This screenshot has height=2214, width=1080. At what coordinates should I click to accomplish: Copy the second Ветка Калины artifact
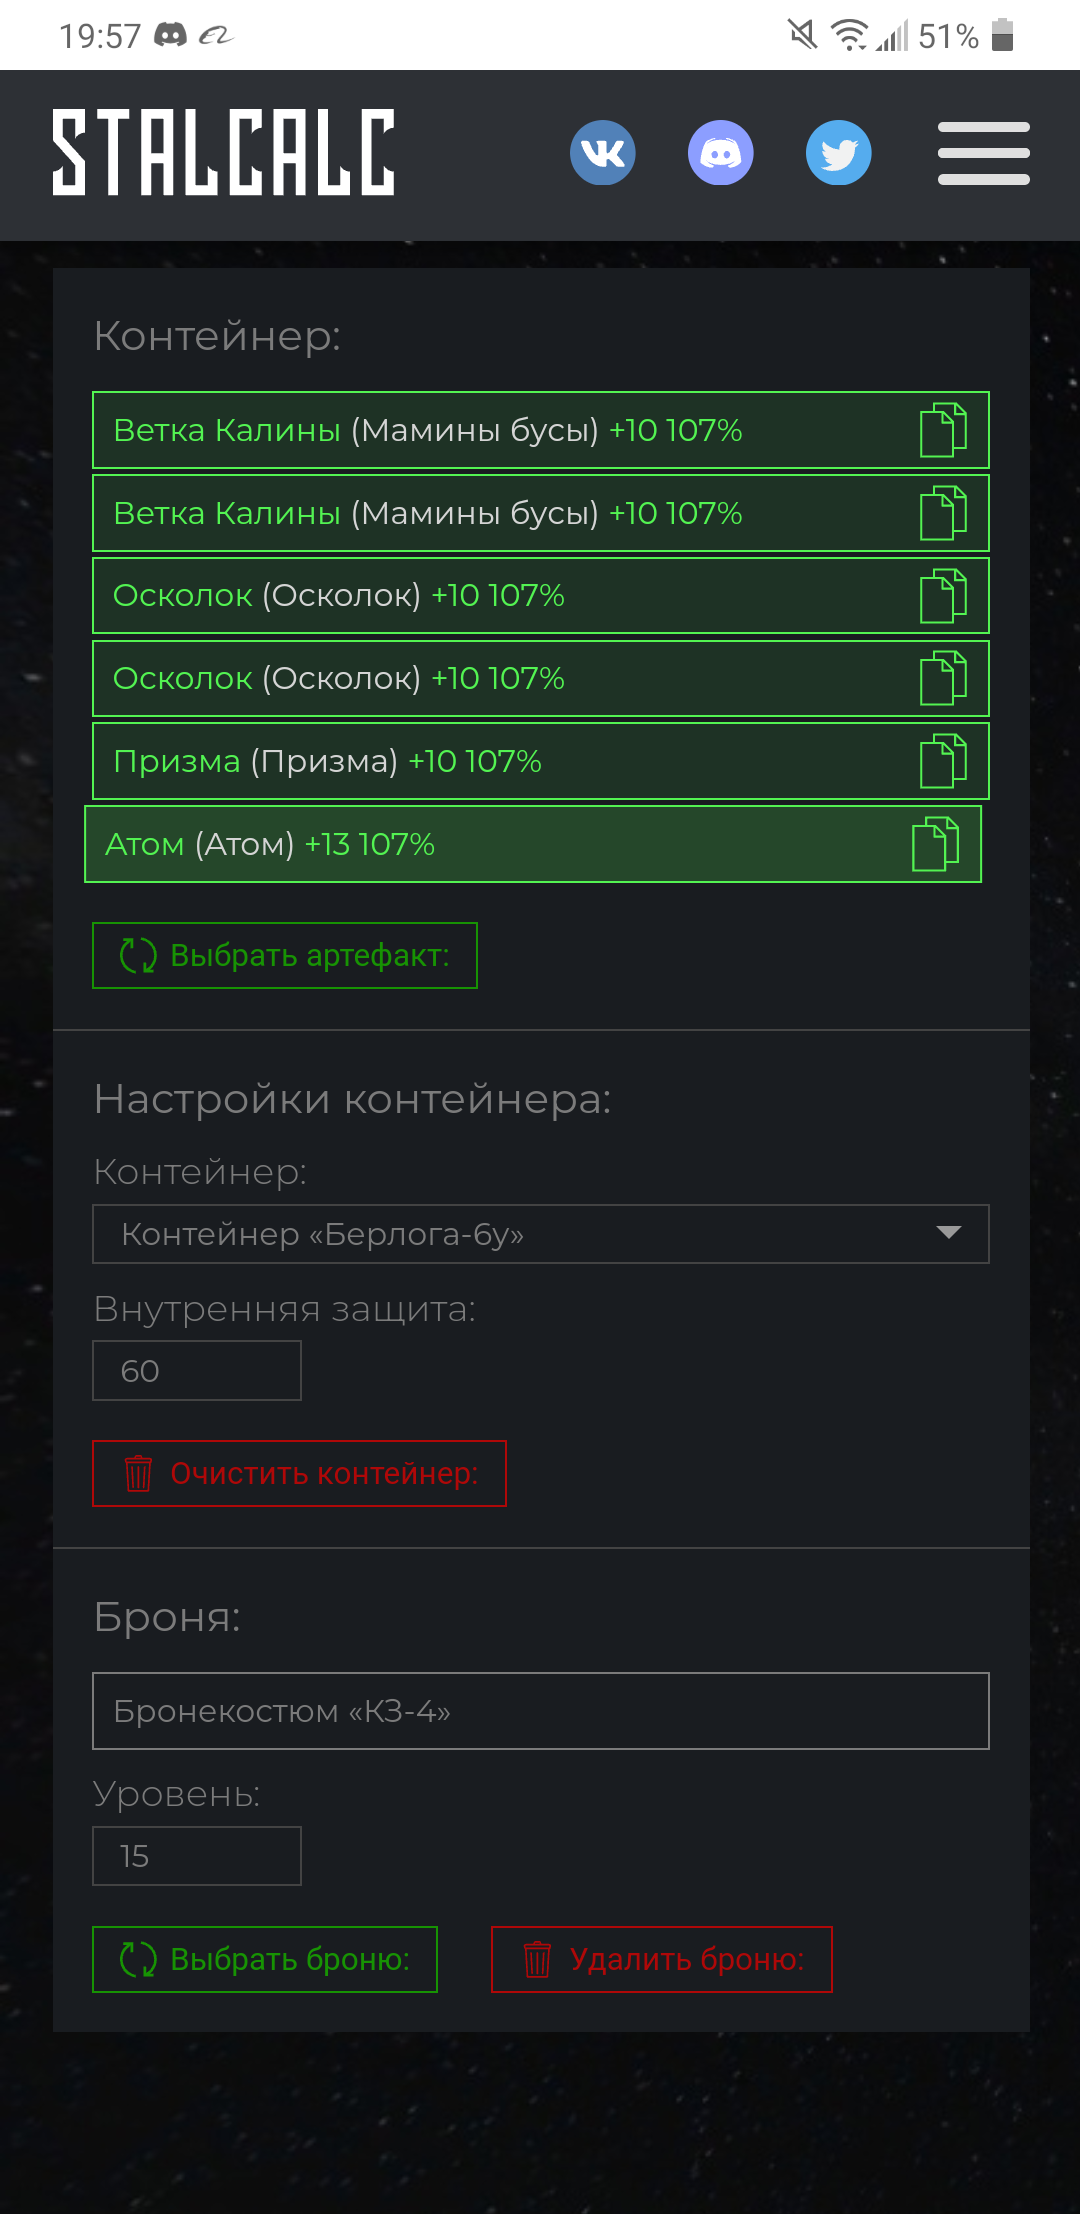pos(943,513)
